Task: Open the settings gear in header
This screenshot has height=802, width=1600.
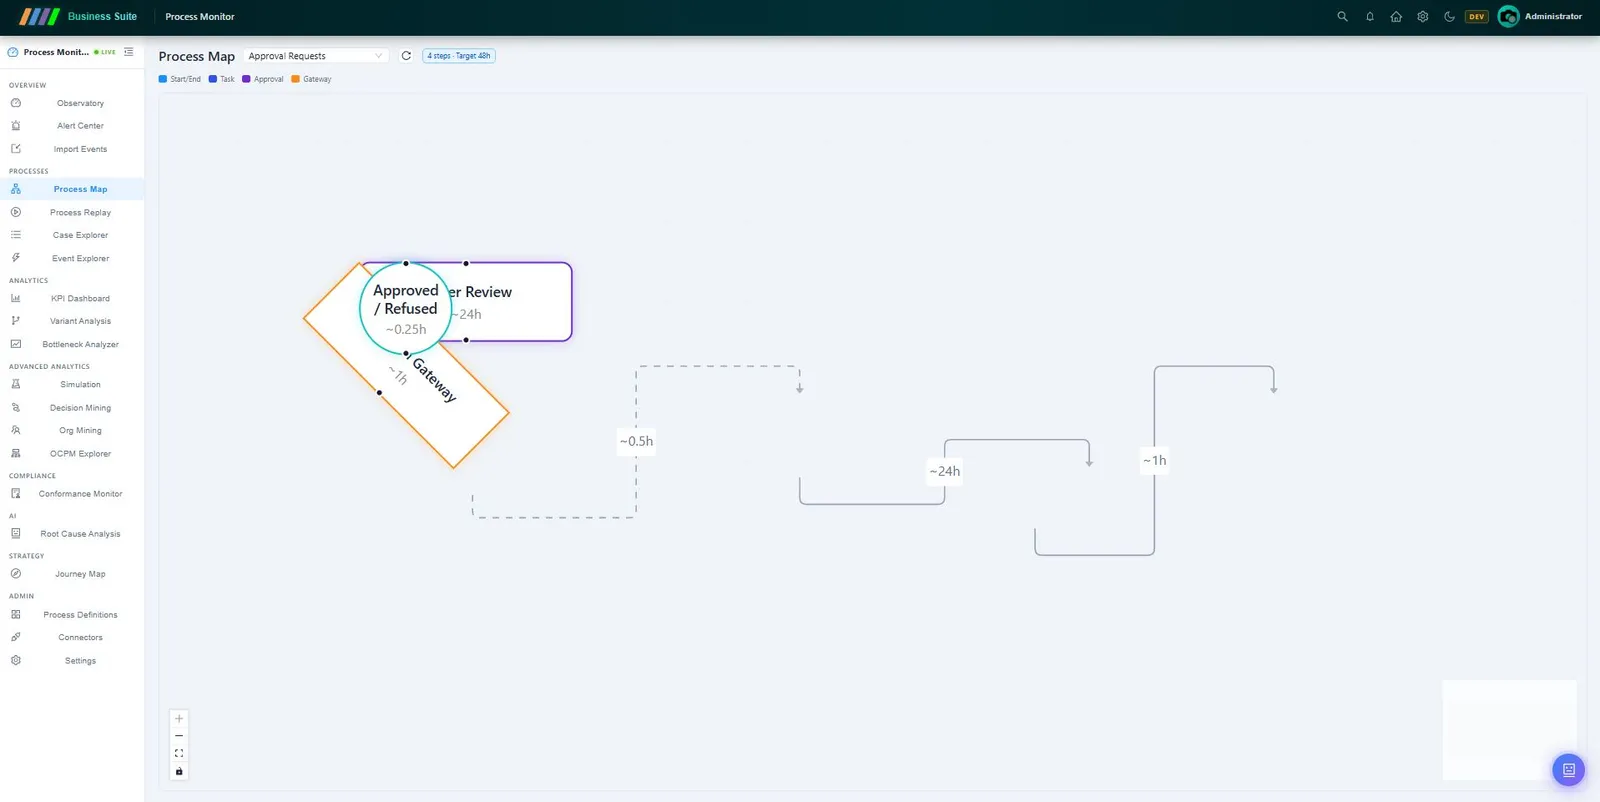Action: pyautogui.click(x=1423, y=16)
